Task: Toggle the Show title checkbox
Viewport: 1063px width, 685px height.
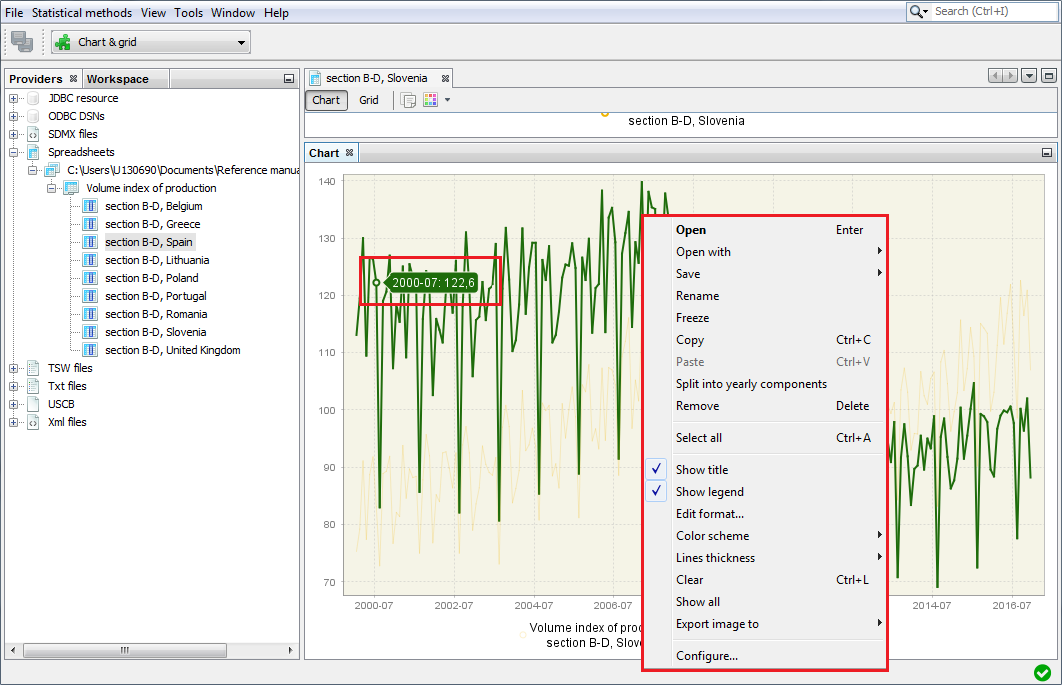Action: click(656, 470)
